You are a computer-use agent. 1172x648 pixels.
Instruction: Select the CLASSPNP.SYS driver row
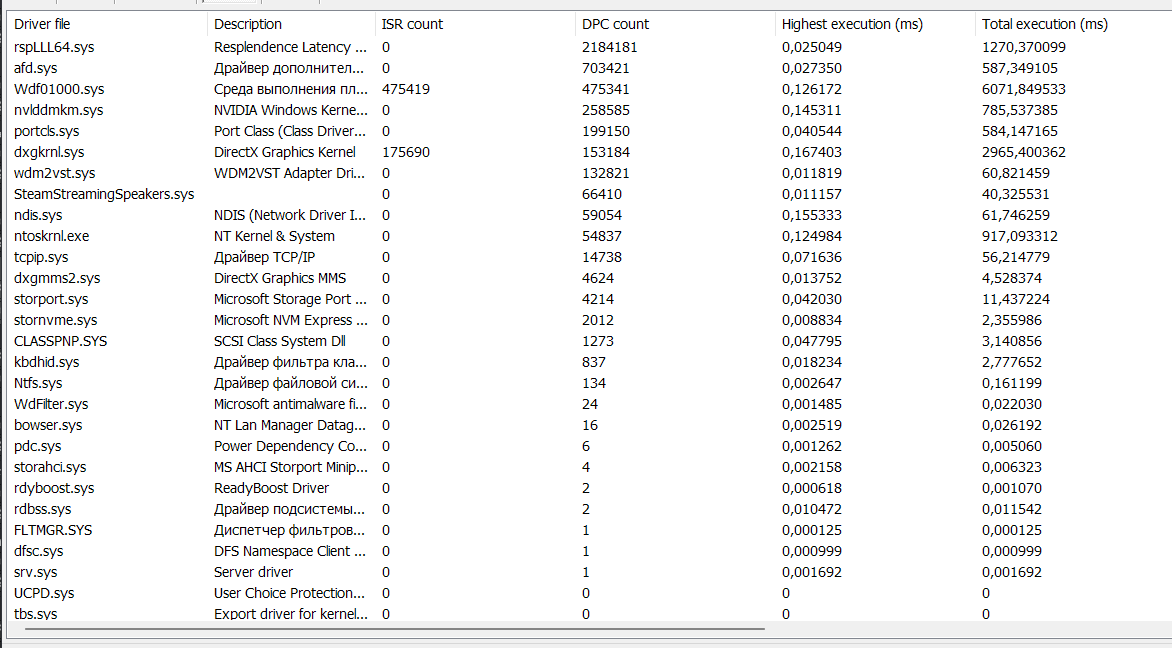[x=590, y=341]
